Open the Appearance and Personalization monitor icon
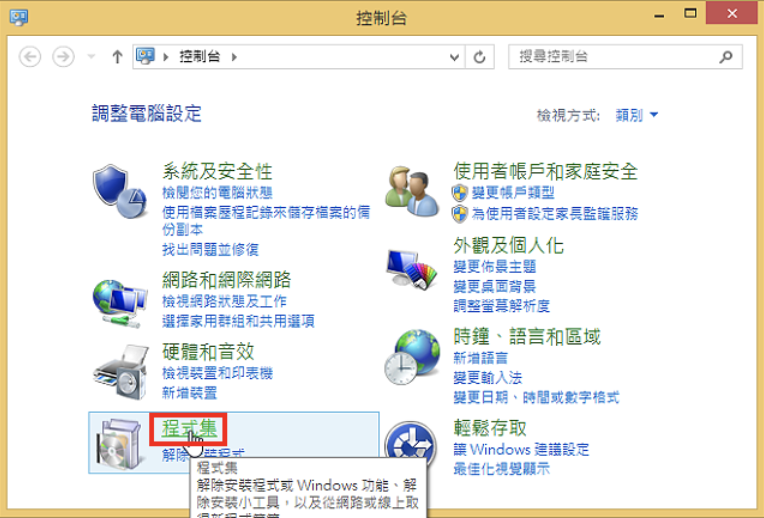Image resolution: width=764 pixels, height=518 pixels. pyautogui.click(x=412, y=269)
